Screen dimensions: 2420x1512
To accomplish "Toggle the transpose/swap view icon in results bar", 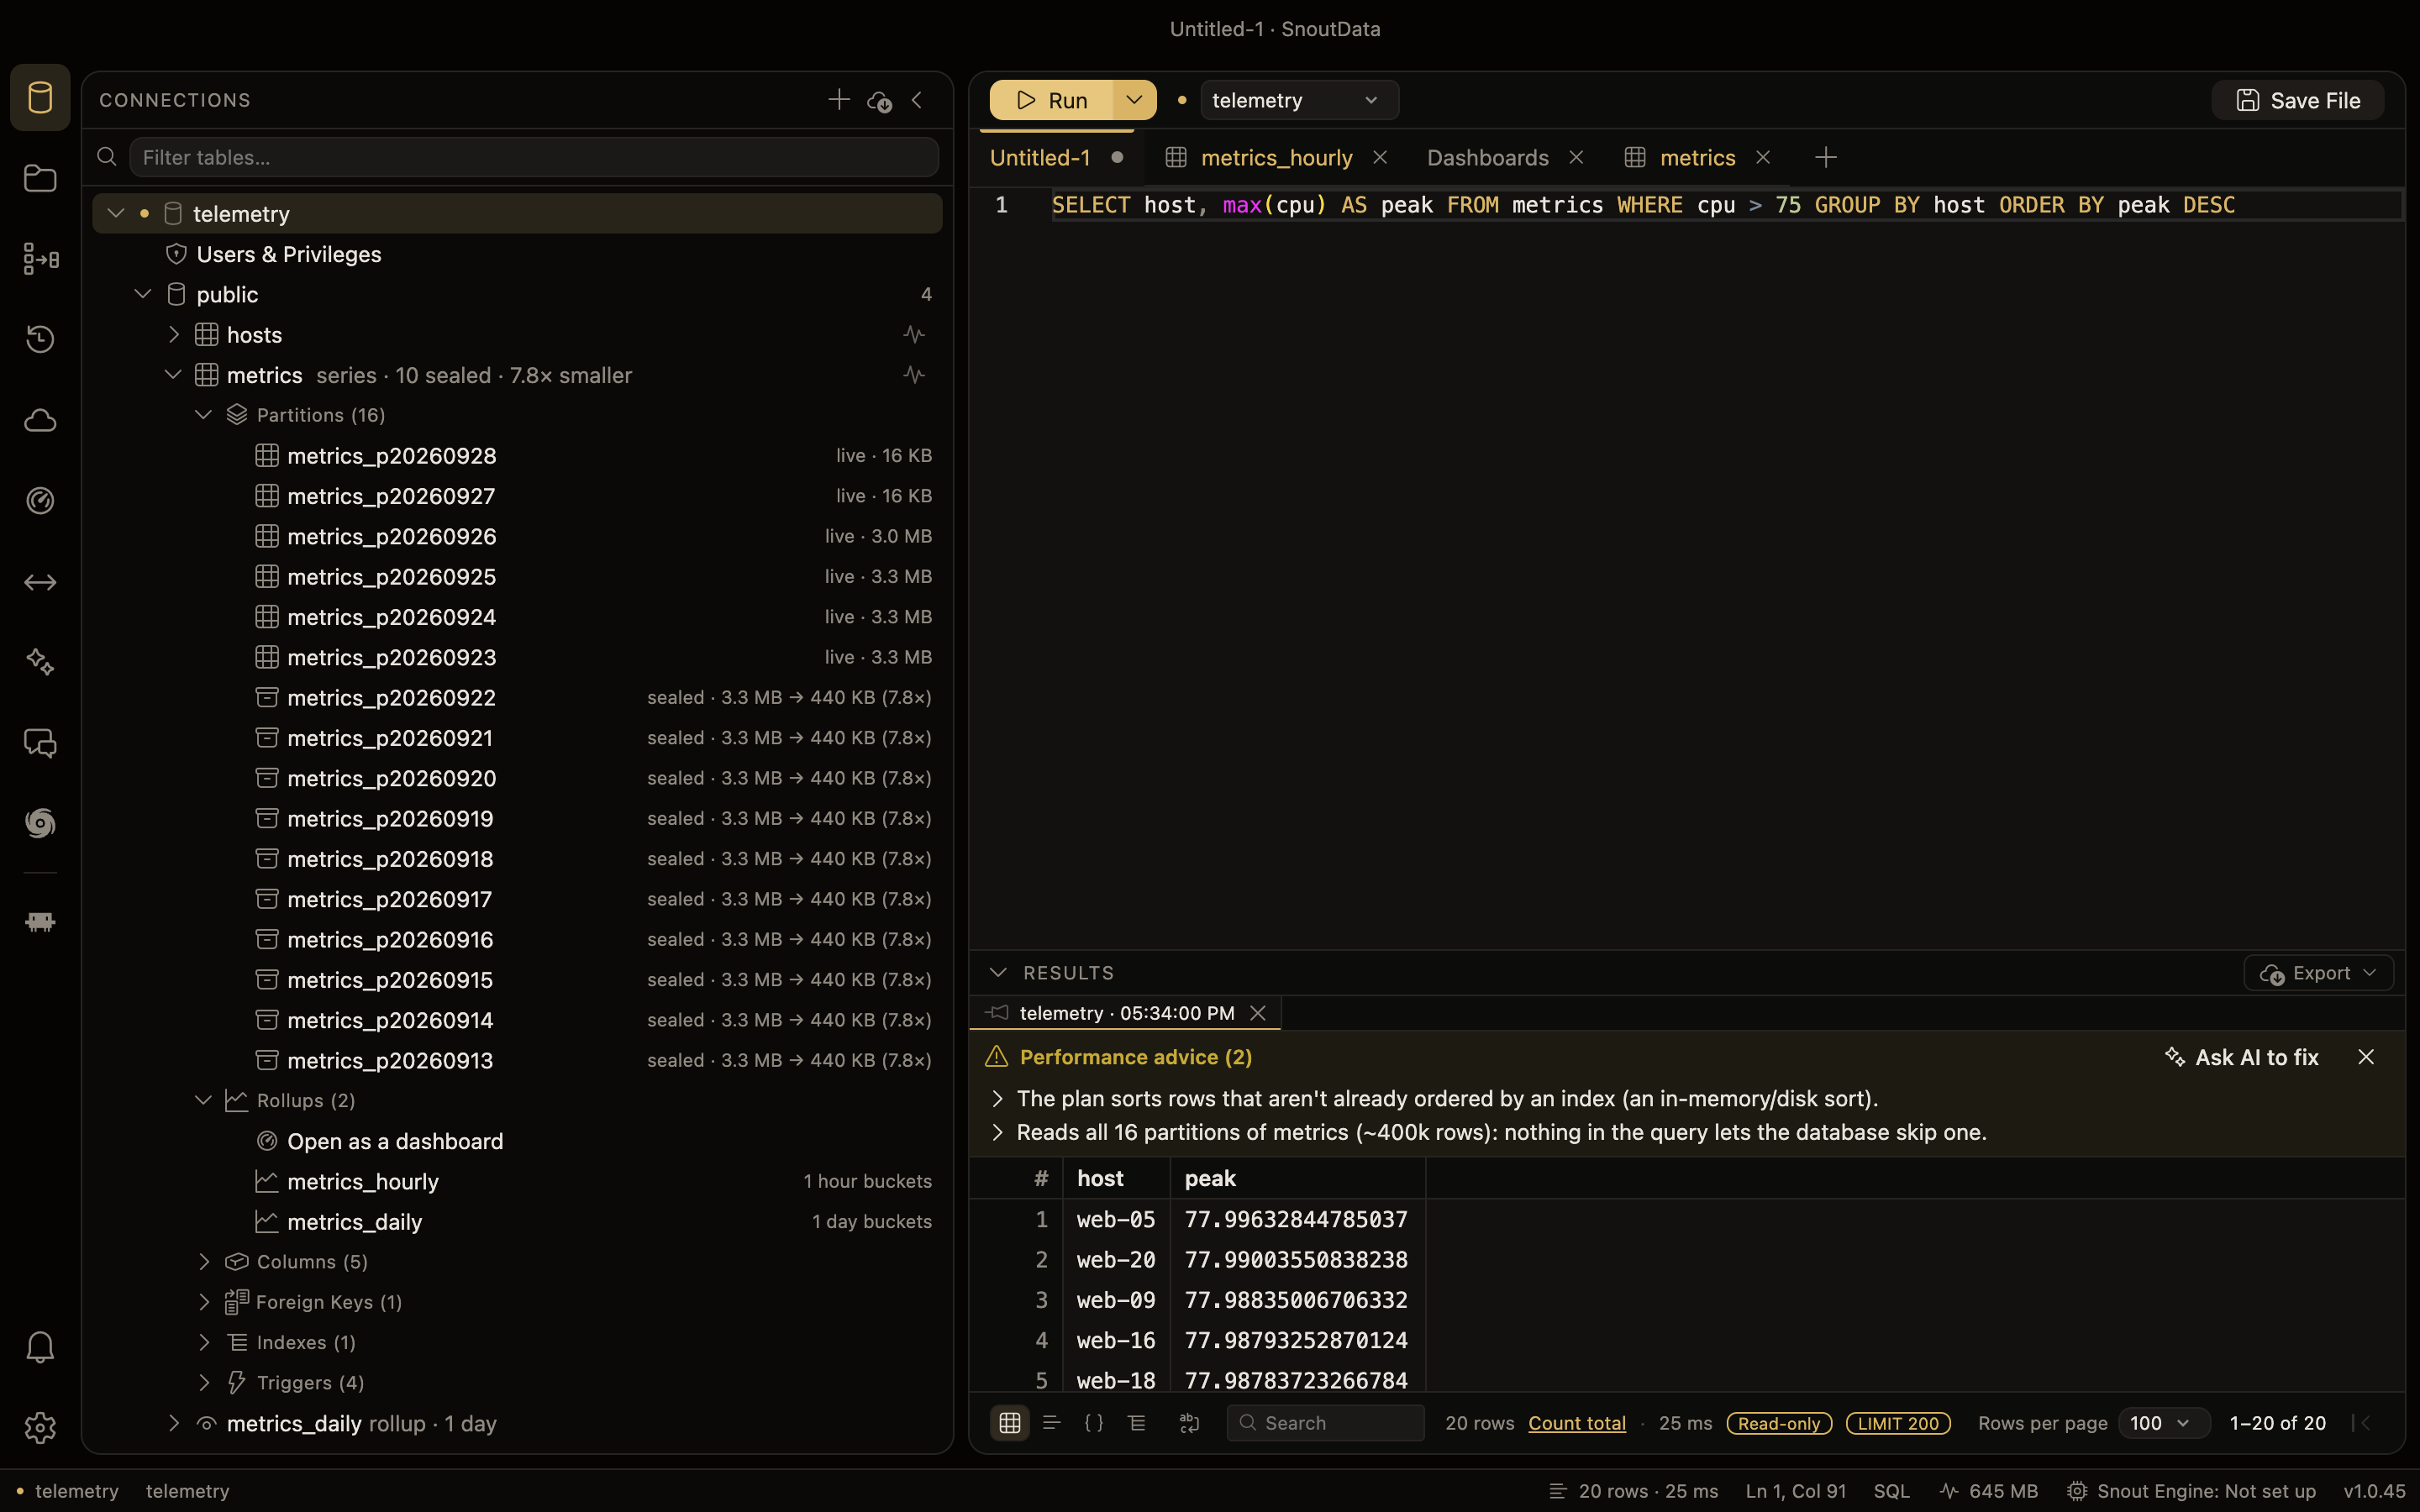I will coord(1189,1422).
